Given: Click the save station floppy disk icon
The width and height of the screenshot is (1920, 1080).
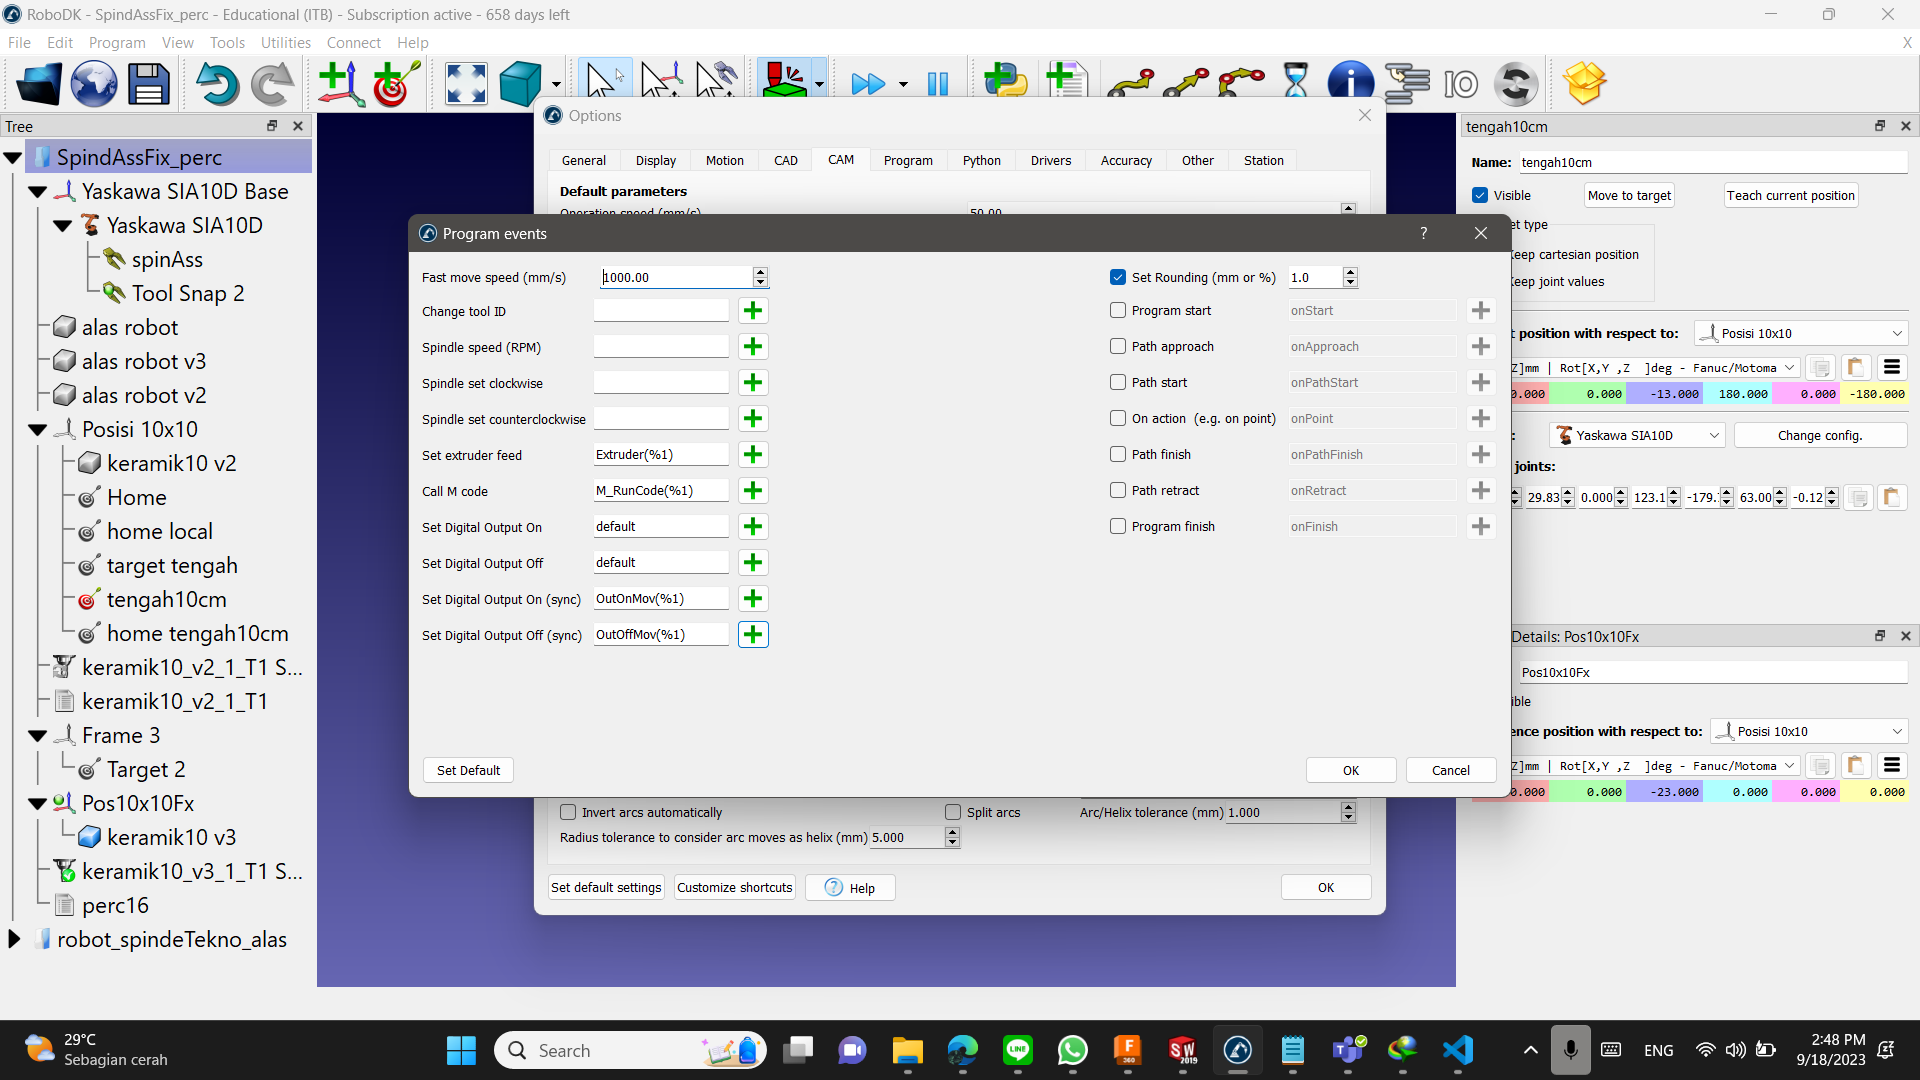Looking at the screenshot, I should click(x=148, y=84).
